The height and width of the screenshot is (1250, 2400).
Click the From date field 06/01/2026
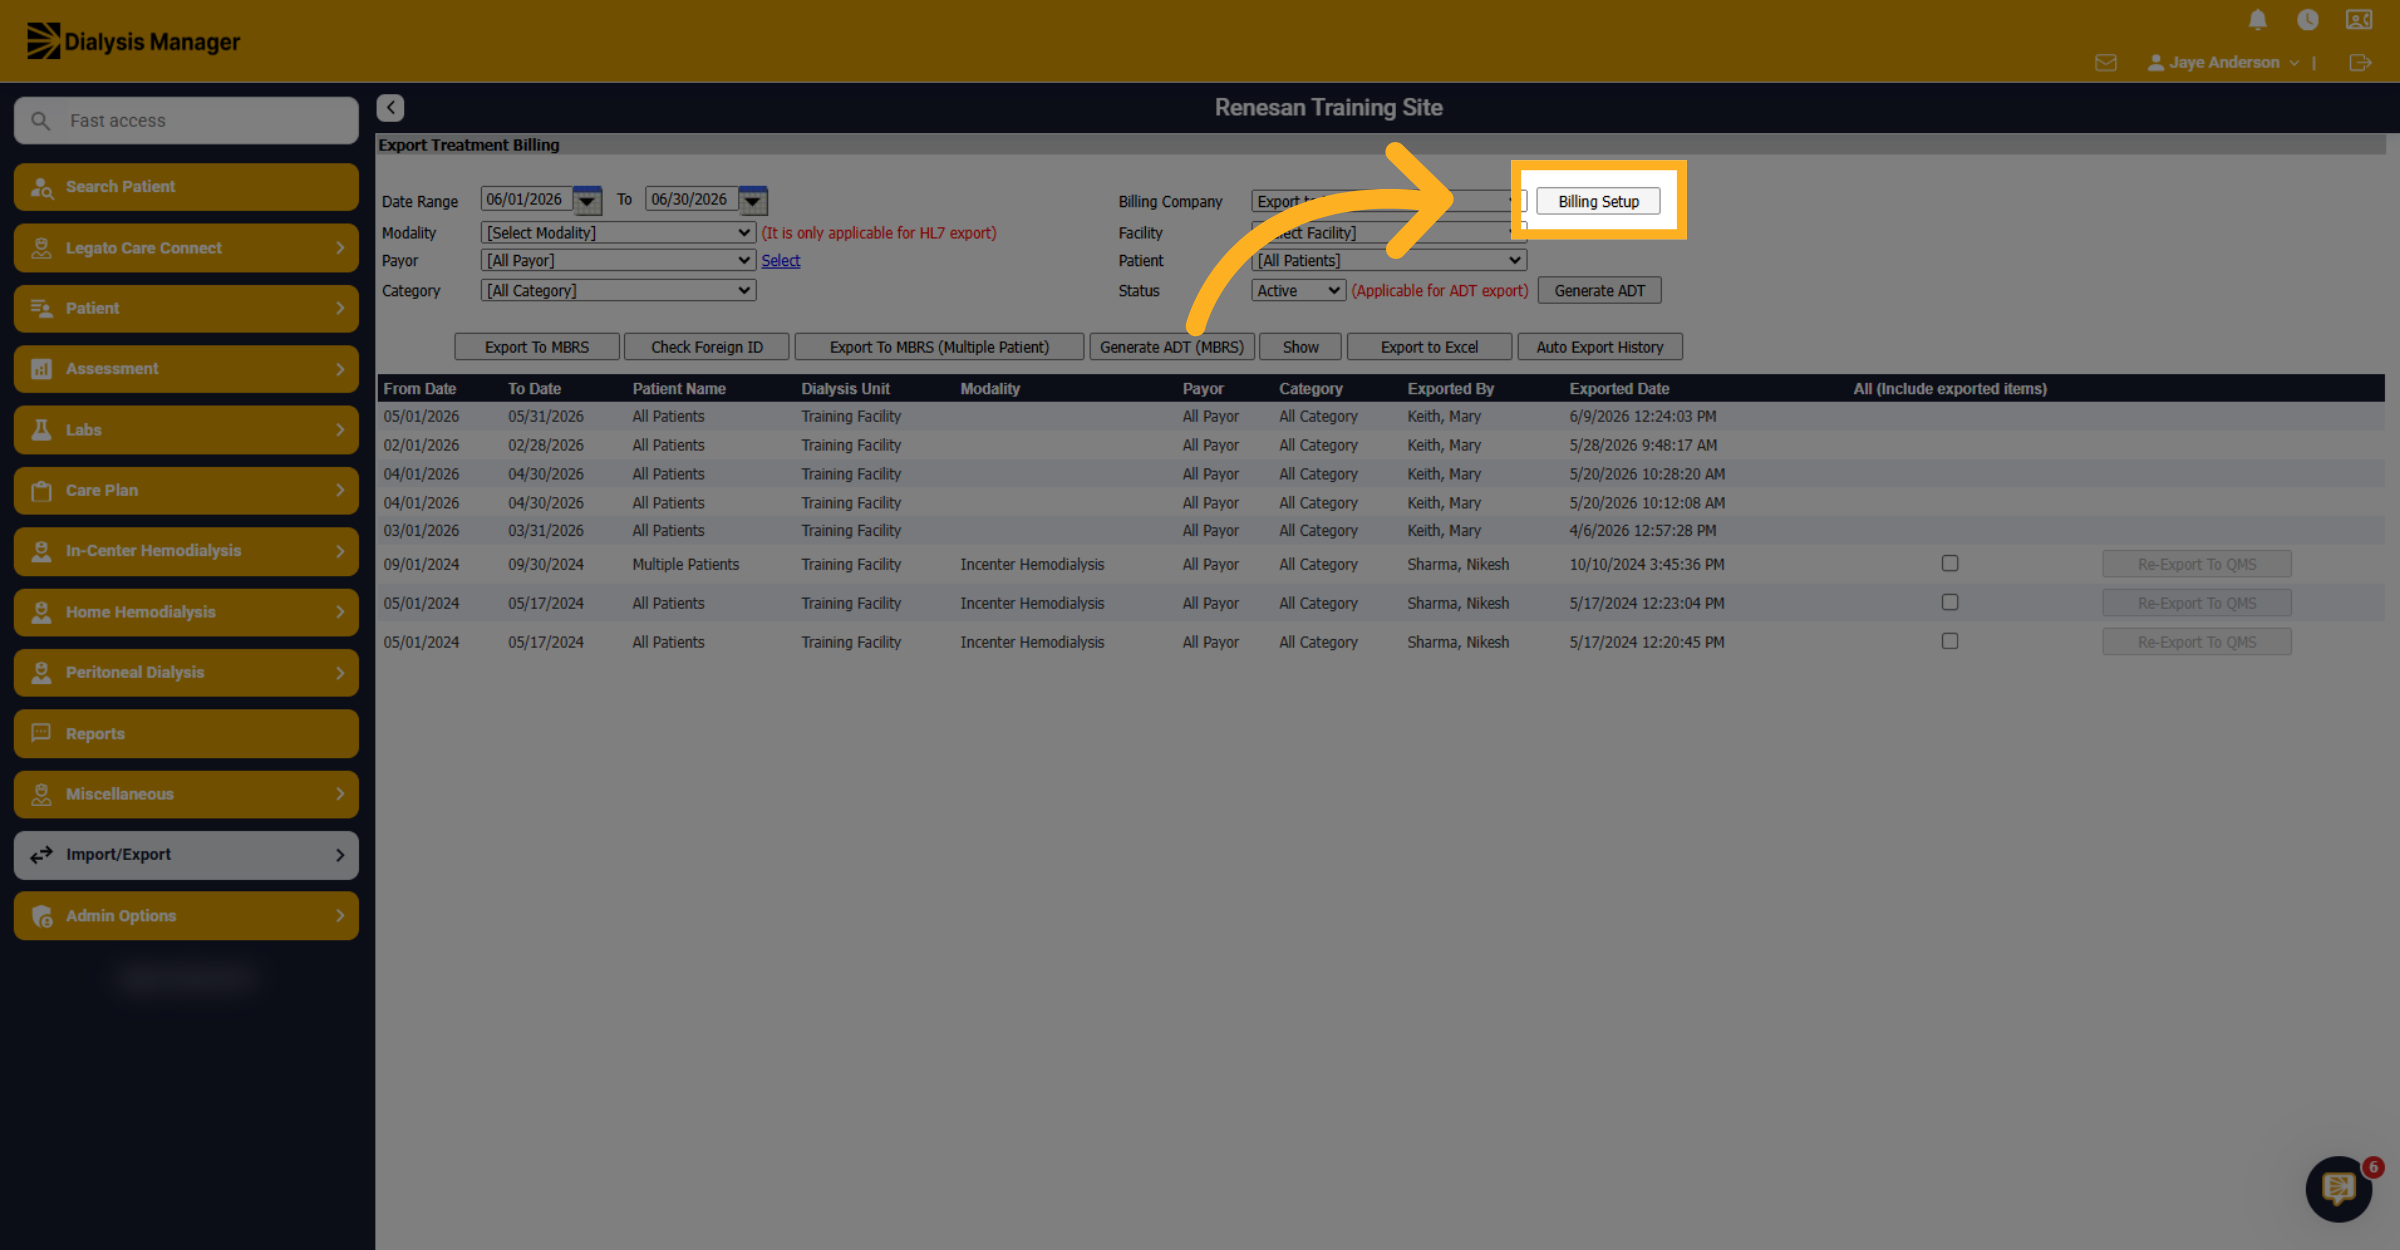[527, 200]
